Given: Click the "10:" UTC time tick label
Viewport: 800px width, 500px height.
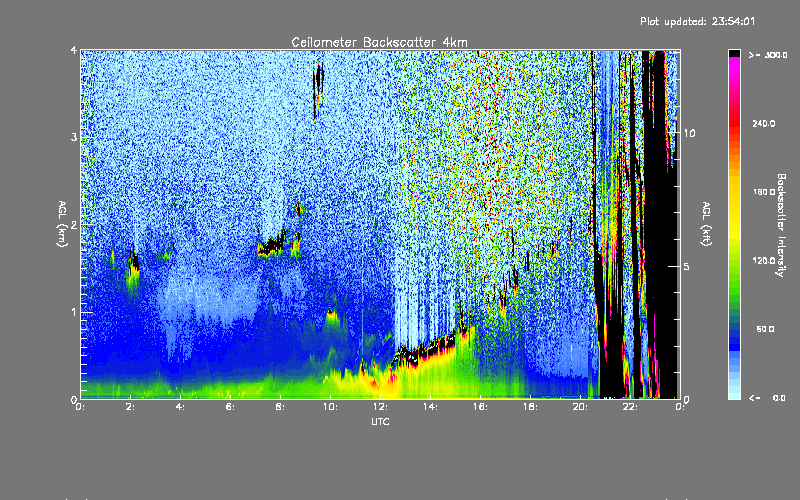Looking at the screenshot, I should pyautogui.click(x=330, y=407).
